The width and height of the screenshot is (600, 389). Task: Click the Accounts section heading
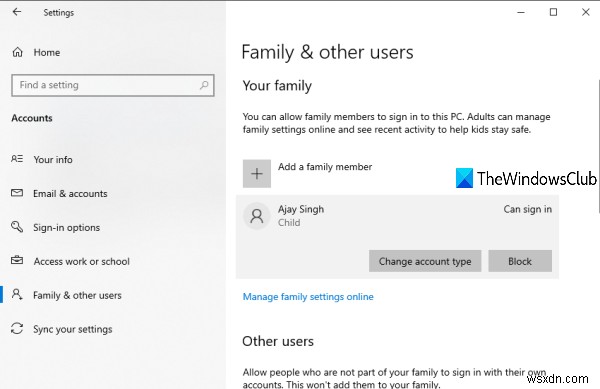(32, 118)
